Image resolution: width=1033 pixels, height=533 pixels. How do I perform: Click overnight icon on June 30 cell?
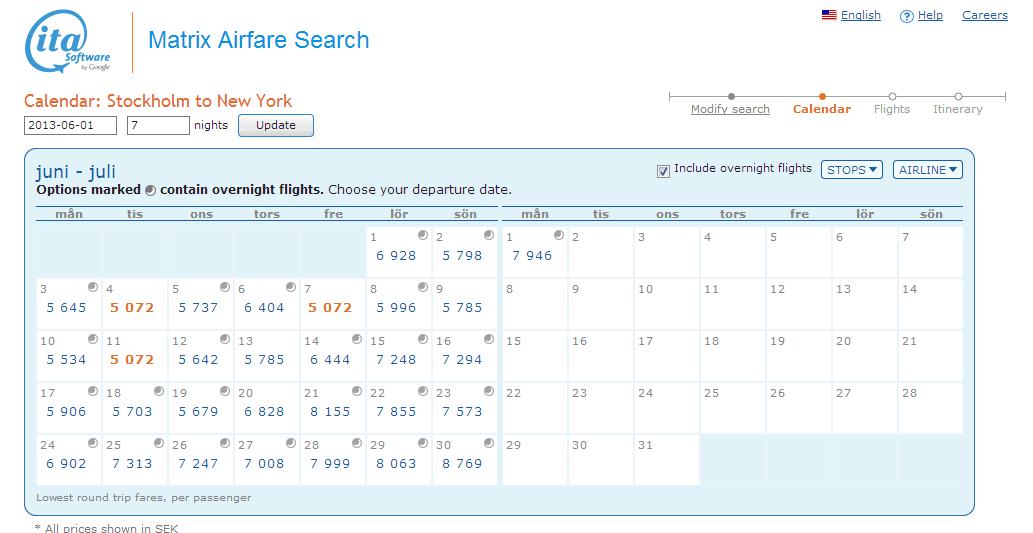tap(489, 443)
